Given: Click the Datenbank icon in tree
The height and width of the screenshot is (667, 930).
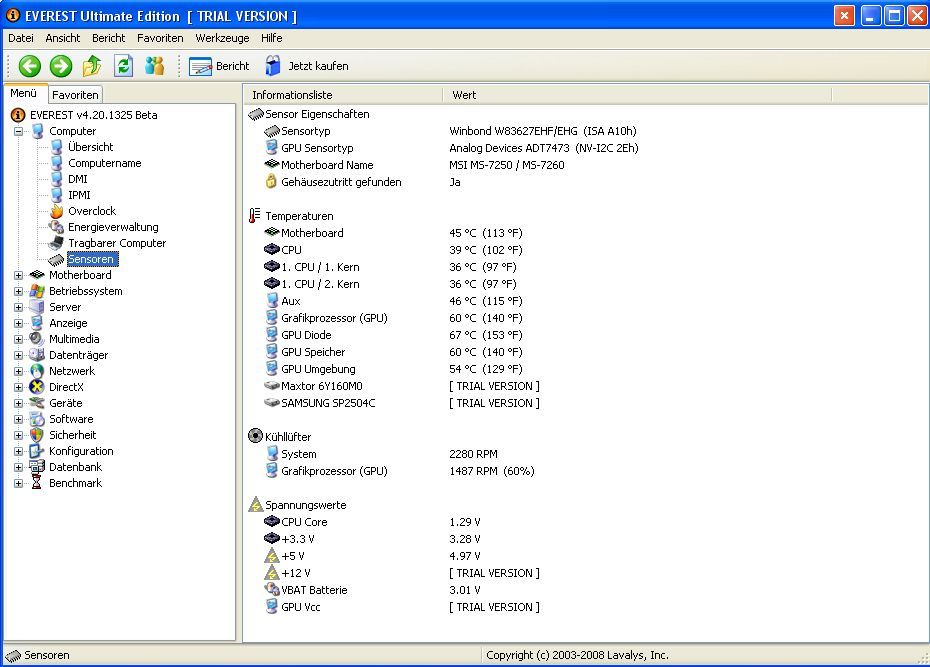Looking at the screenshot, I should tap(37, 467).
